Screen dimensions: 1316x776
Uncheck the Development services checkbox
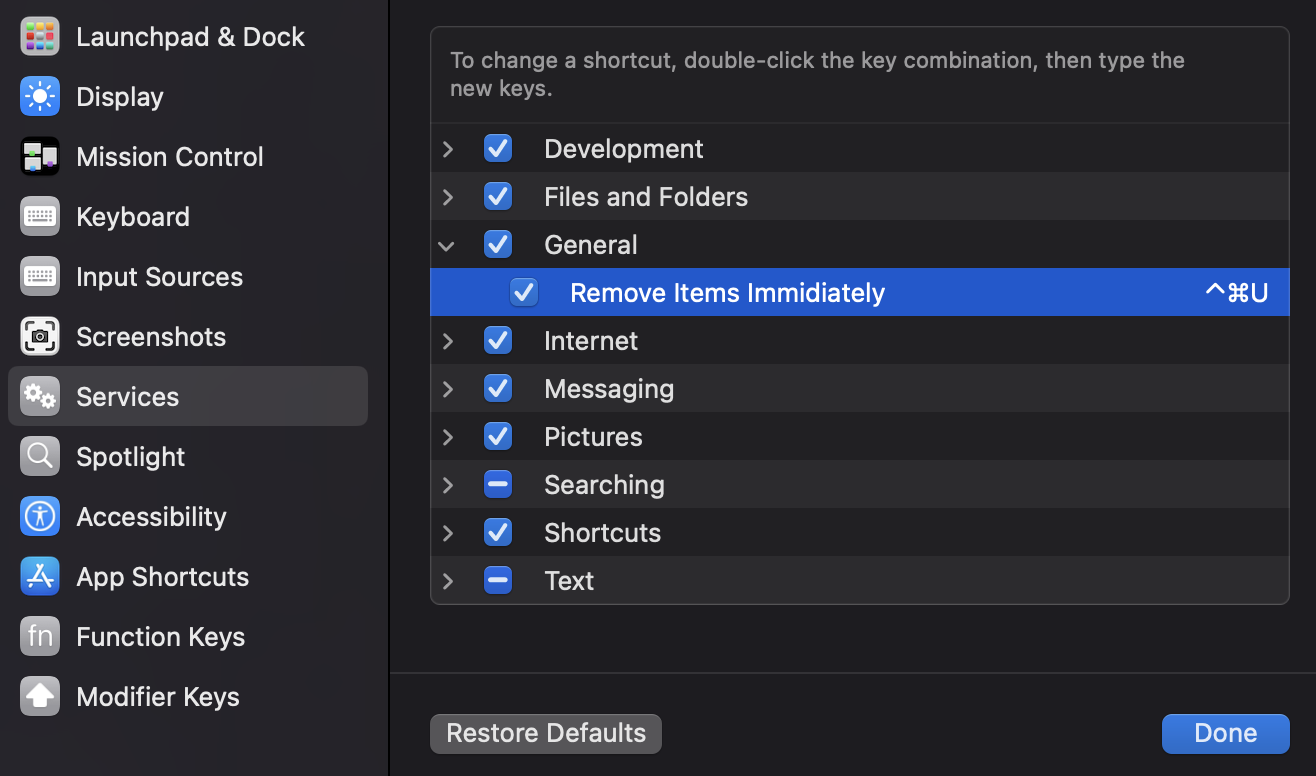pyautogui.click(x=497, y=148)
